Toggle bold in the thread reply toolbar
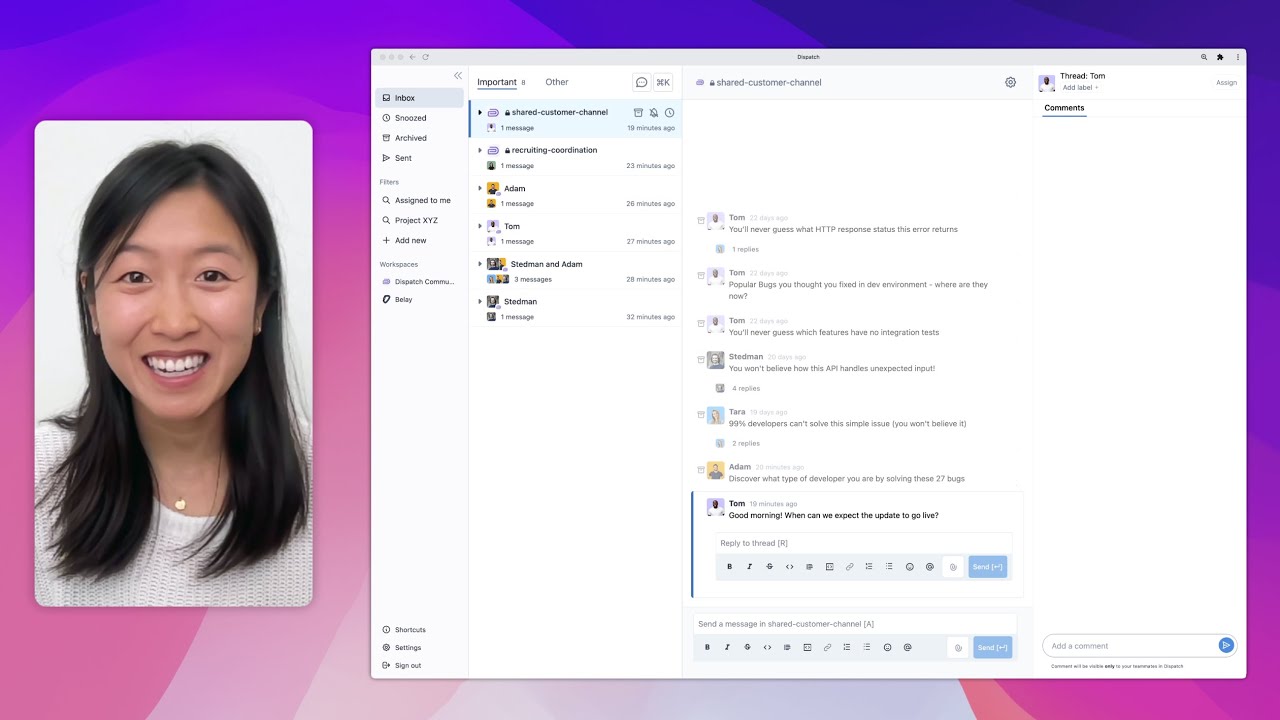Image resolution: width=1280 pixels, height=720 pixels. (x=729, y=567)
